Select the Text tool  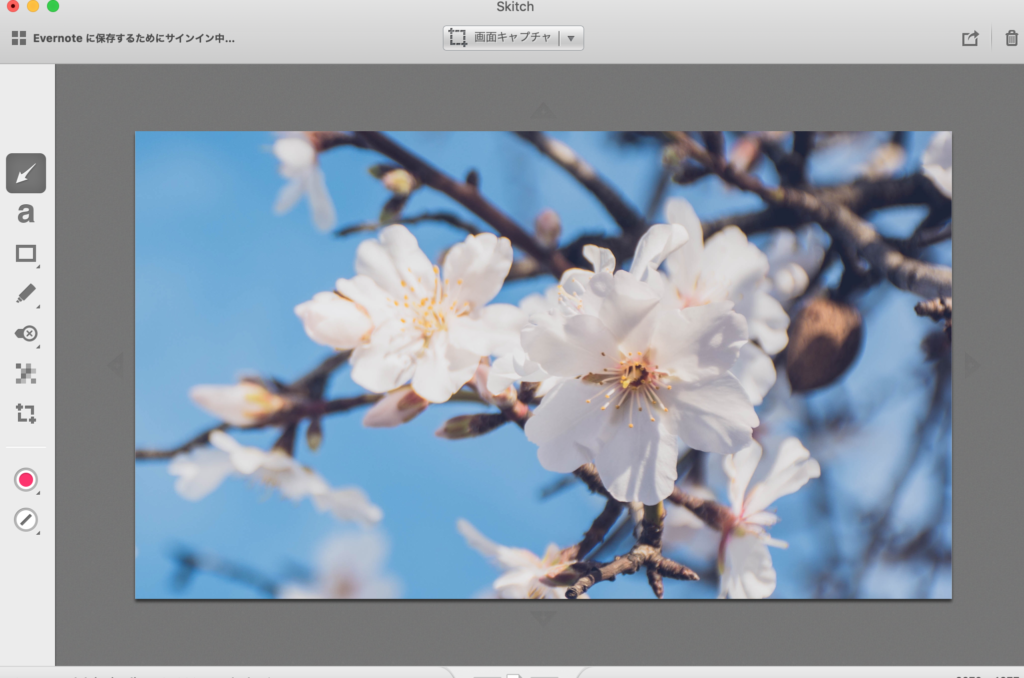click(26, 213)
